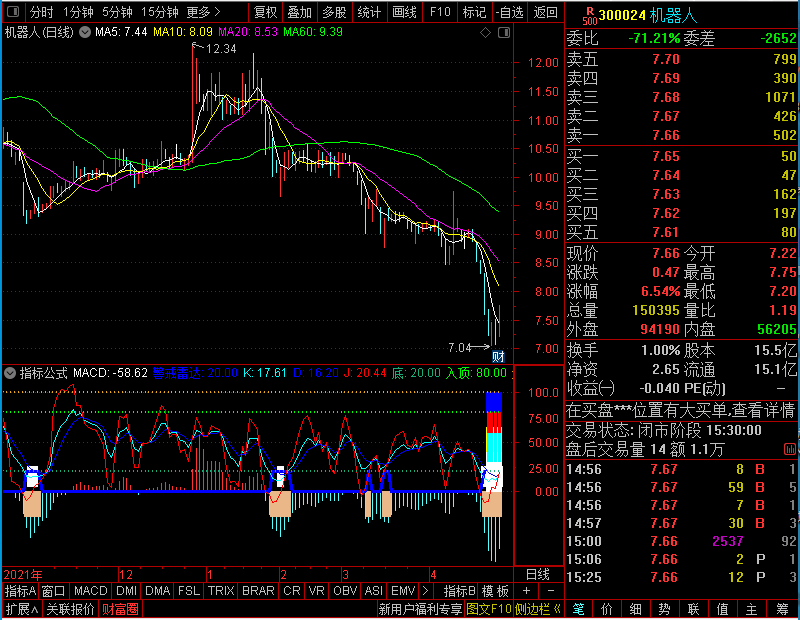
Task: Select the 1分钟 period
Action: click(78, 12)
